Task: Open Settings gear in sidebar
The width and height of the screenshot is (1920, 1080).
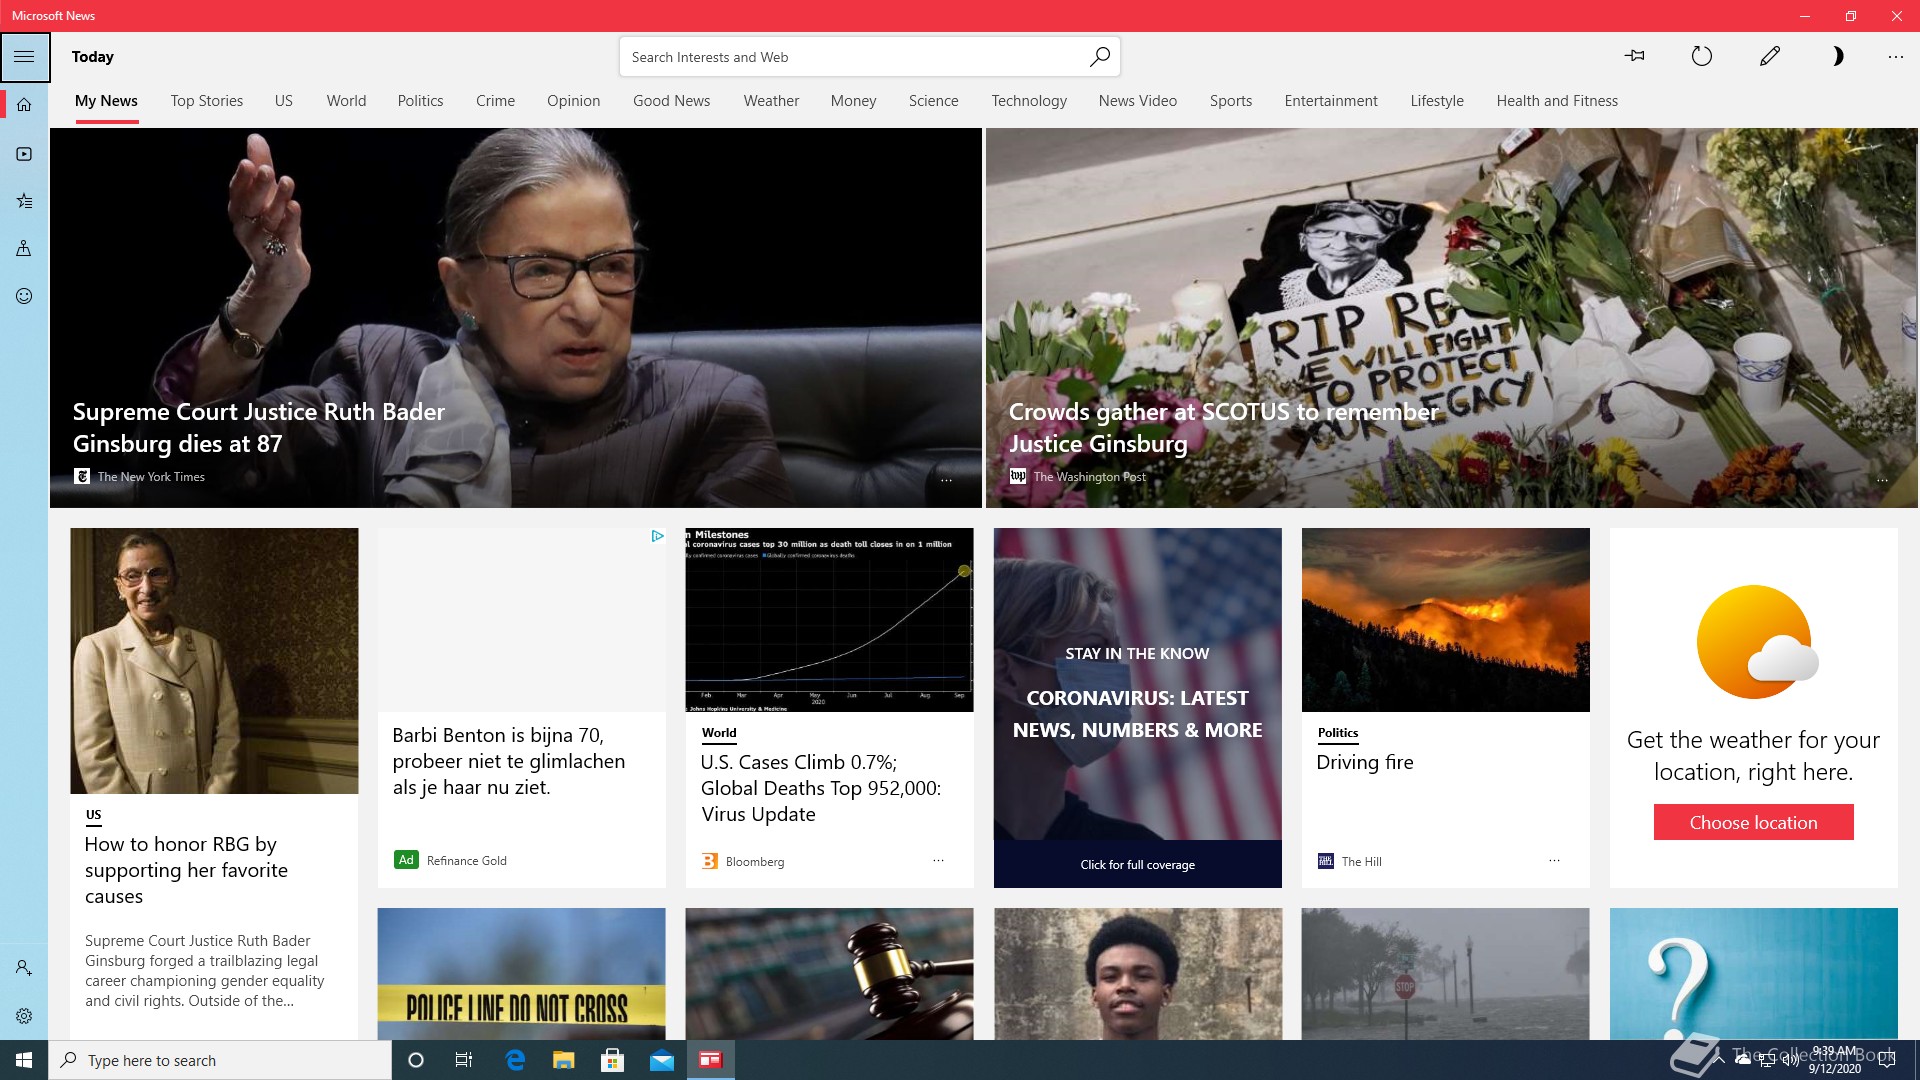Action: point(24,1016)
